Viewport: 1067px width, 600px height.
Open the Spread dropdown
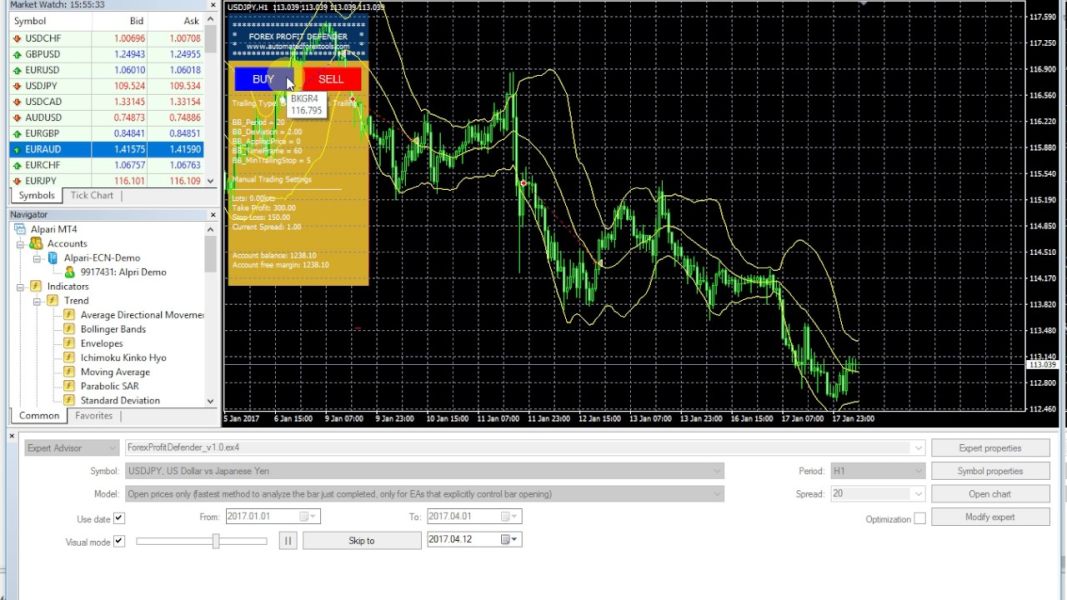pos(918,494)
